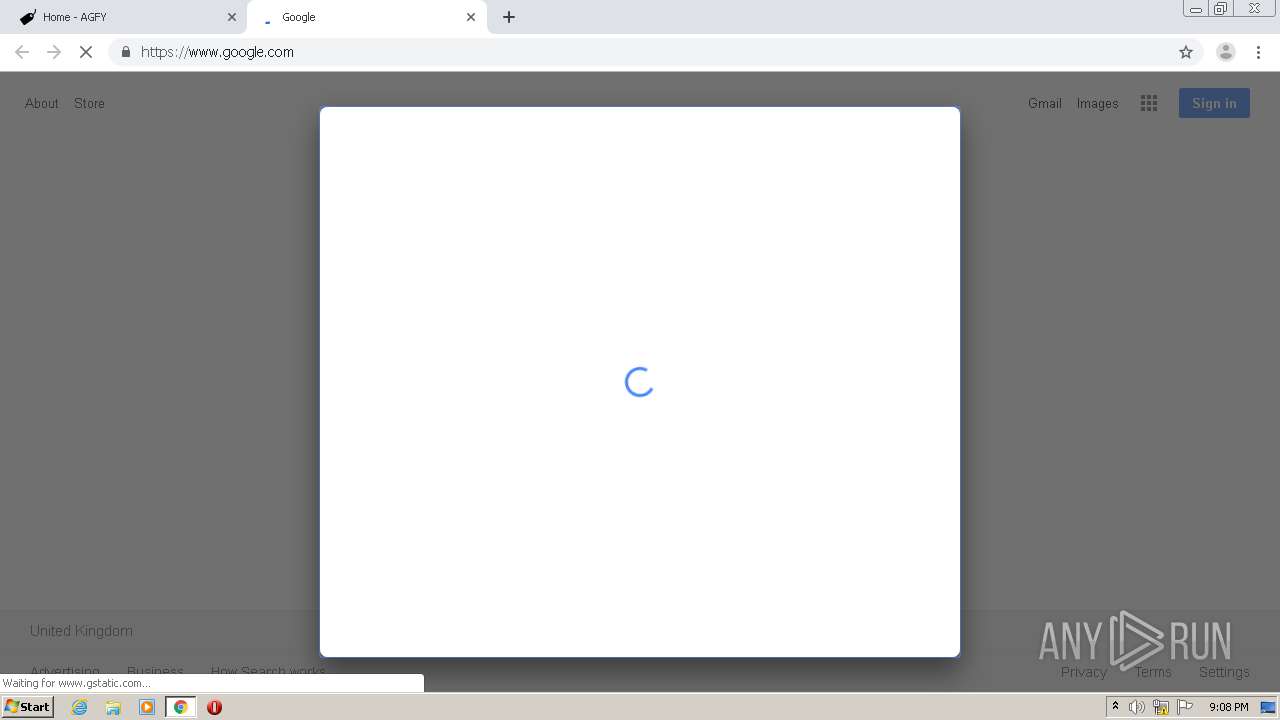
Task: Switch to the Home - AGFY tab
Action: pyautogui.click(x=125, y=17)
